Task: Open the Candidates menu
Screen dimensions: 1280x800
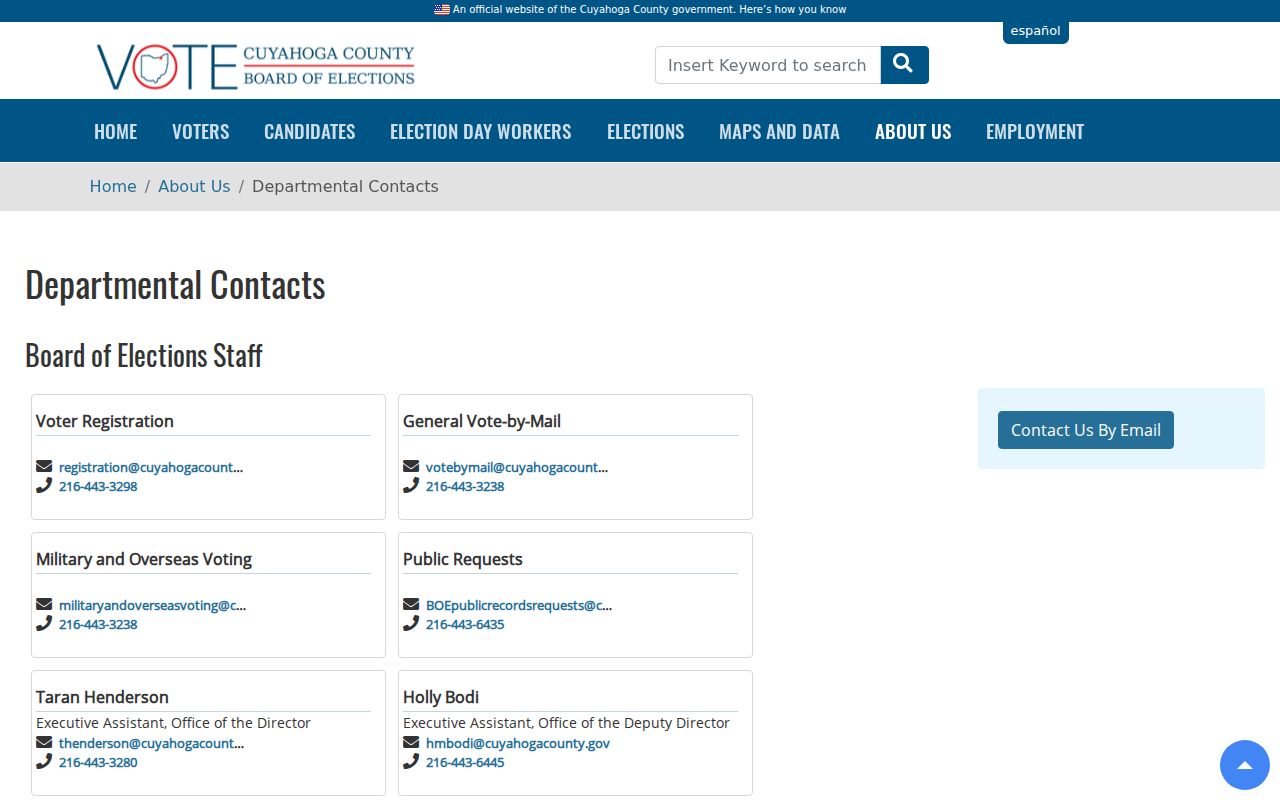Action: click(x=310, y=131)
